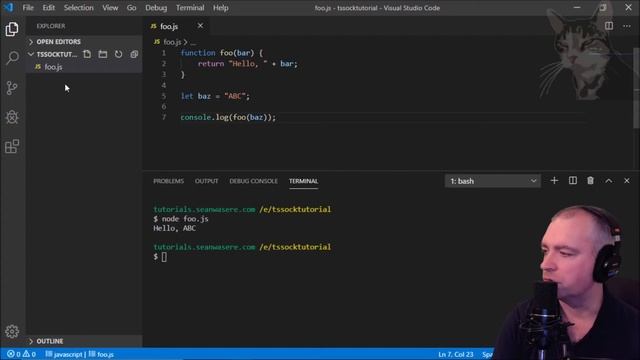Click the VS Code logo icon in title bar
The width and height of the screenshot is (640, 360).
tap(8, 7)
